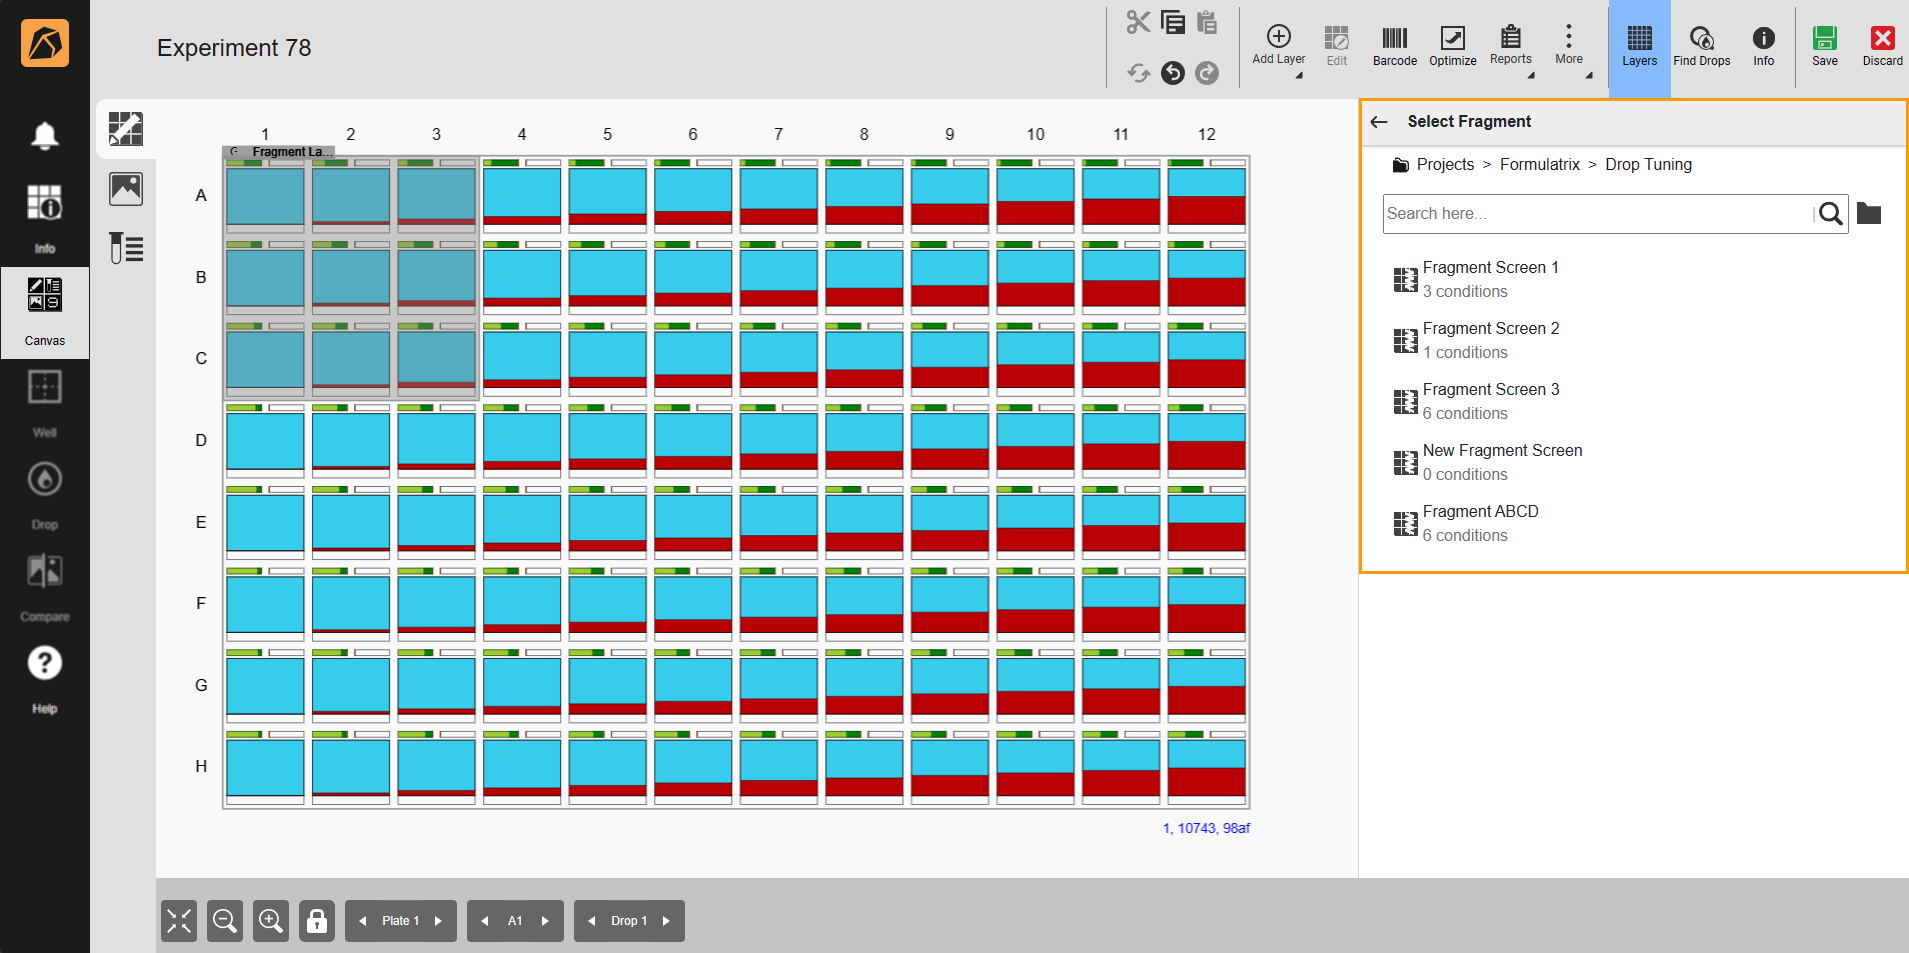Open the Info tab in left sidebar
Screen dimensions: 1909x953
pos(44,219)
